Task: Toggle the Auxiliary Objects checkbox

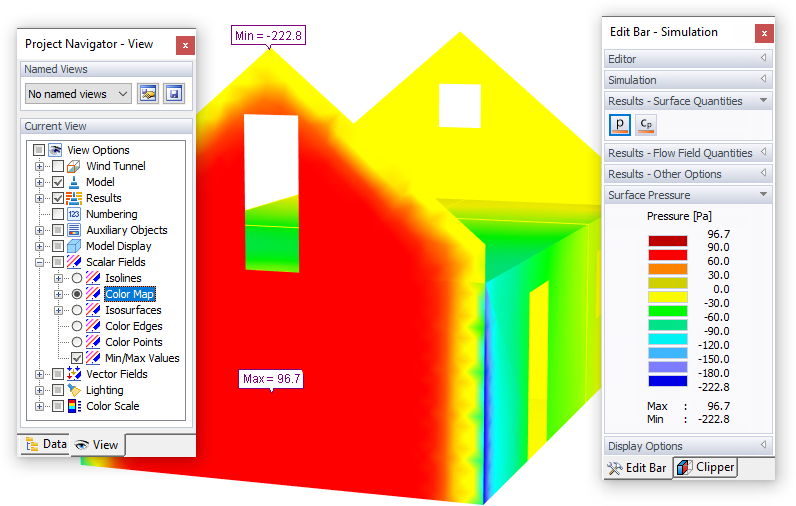Action: (x=58, y=230)
